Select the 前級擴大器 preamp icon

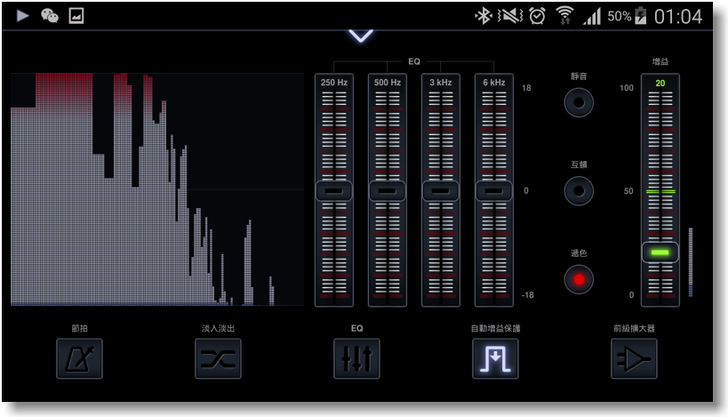tap(634, 358)
